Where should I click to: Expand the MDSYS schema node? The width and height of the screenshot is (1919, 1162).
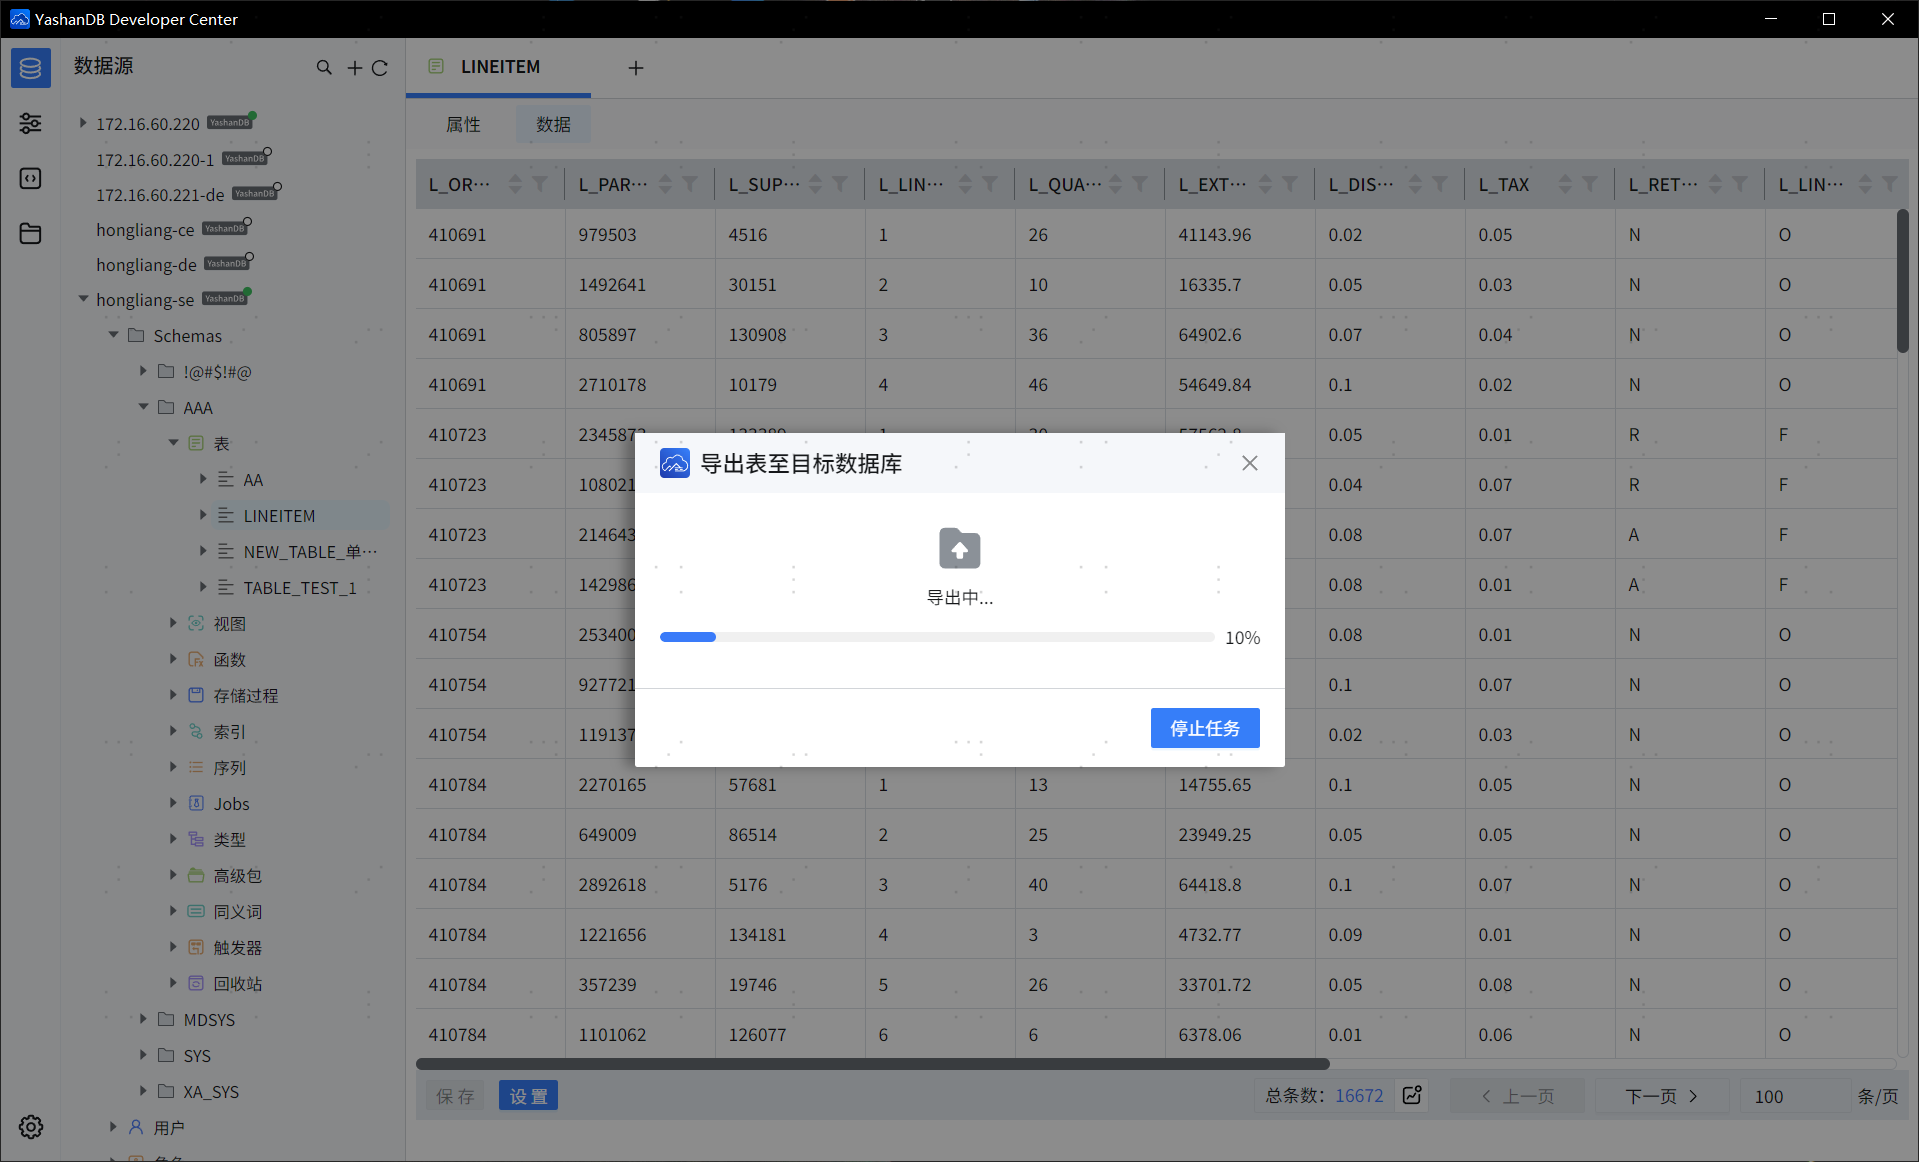[143, 1019]
